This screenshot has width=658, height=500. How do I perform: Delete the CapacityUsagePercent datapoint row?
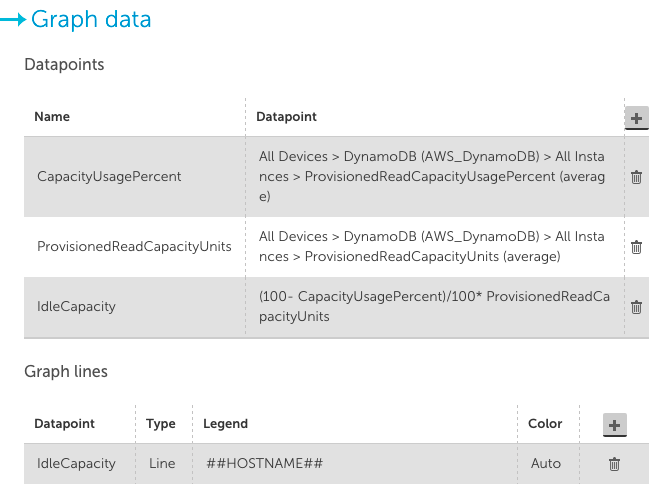(x=636, y=177)
